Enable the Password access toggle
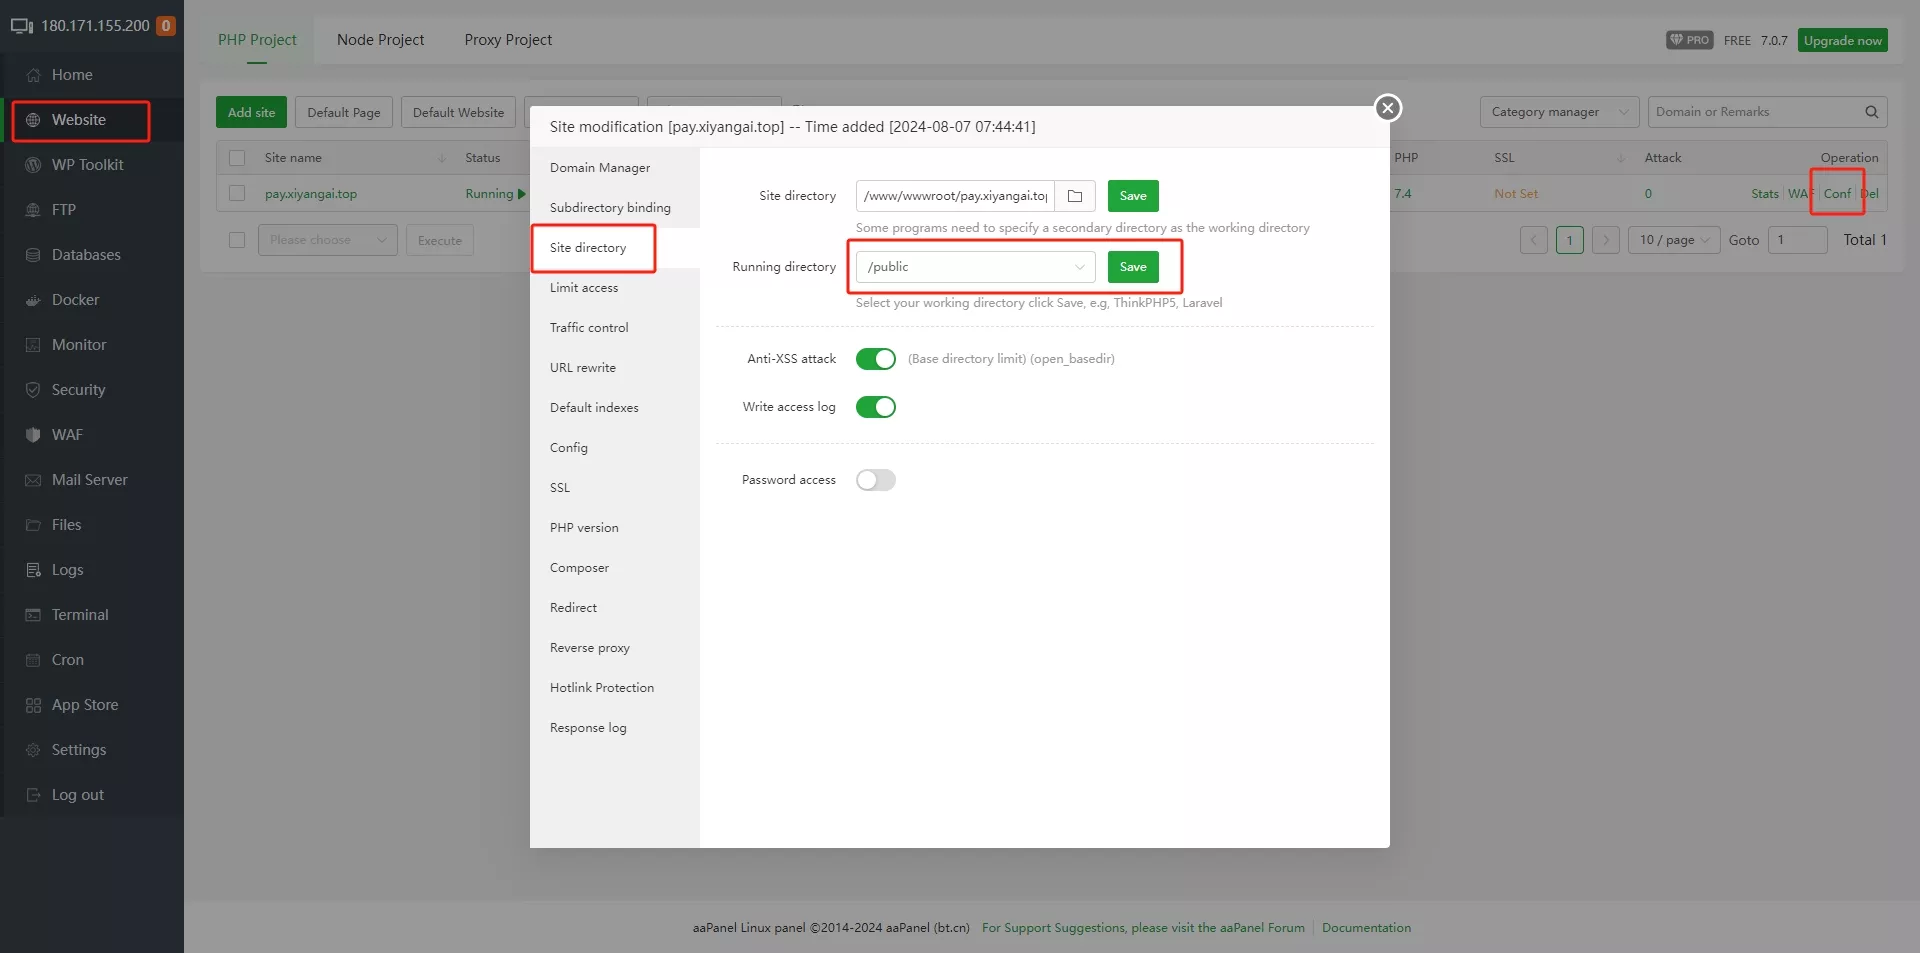 coord(875,480)
